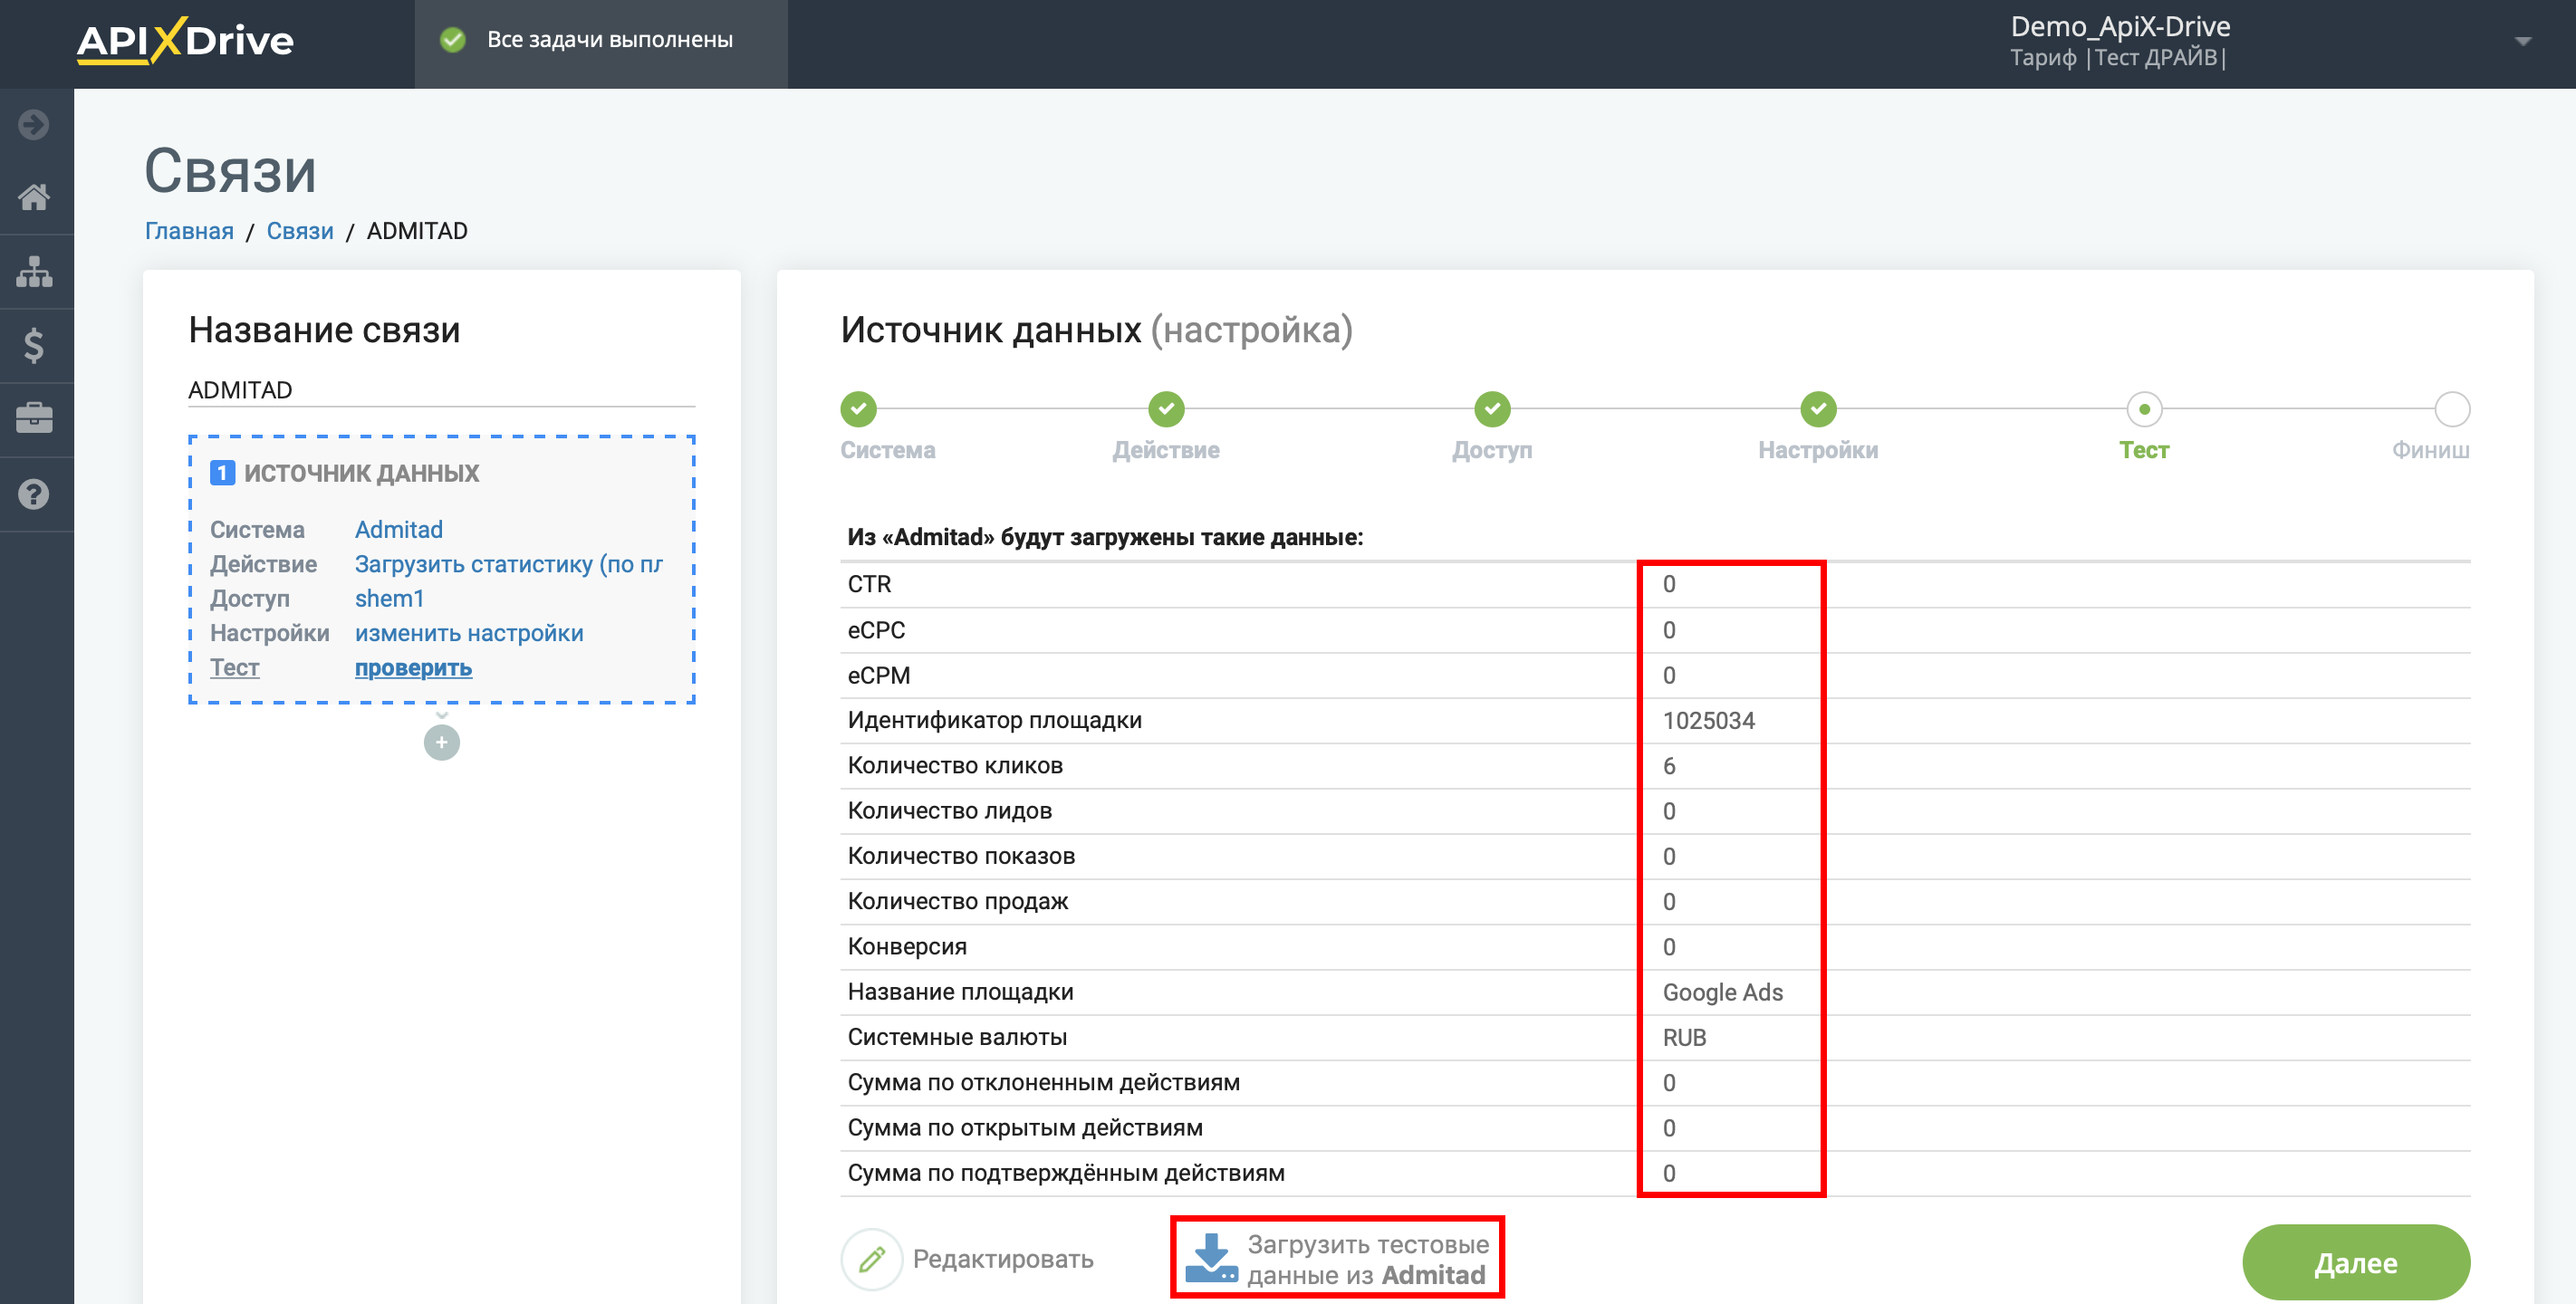2576x1304 pixels.
Task: Expand the sidebar with the arrow icon
Action: pos(34,125)
